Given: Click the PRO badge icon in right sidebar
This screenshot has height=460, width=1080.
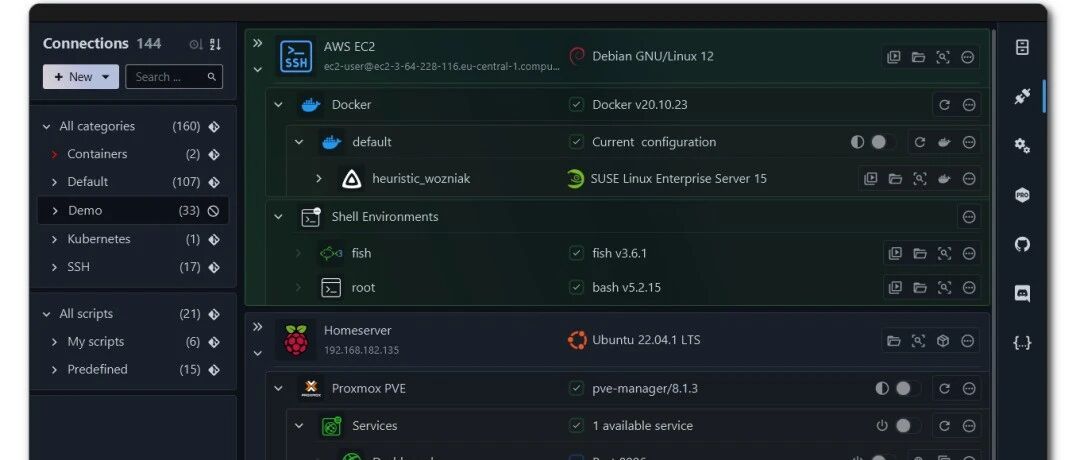Looking at the screenshot, I should point(1022,195).
